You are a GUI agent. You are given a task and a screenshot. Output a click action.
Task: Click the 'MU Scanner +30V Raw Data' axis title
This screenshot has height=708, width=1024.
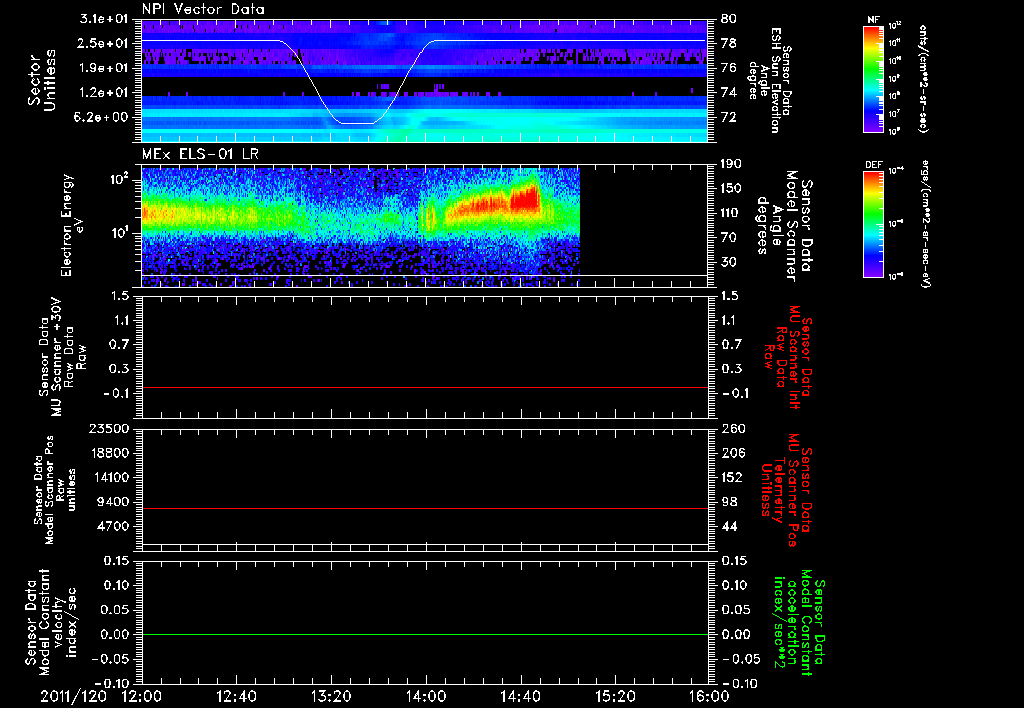point(61,357)
